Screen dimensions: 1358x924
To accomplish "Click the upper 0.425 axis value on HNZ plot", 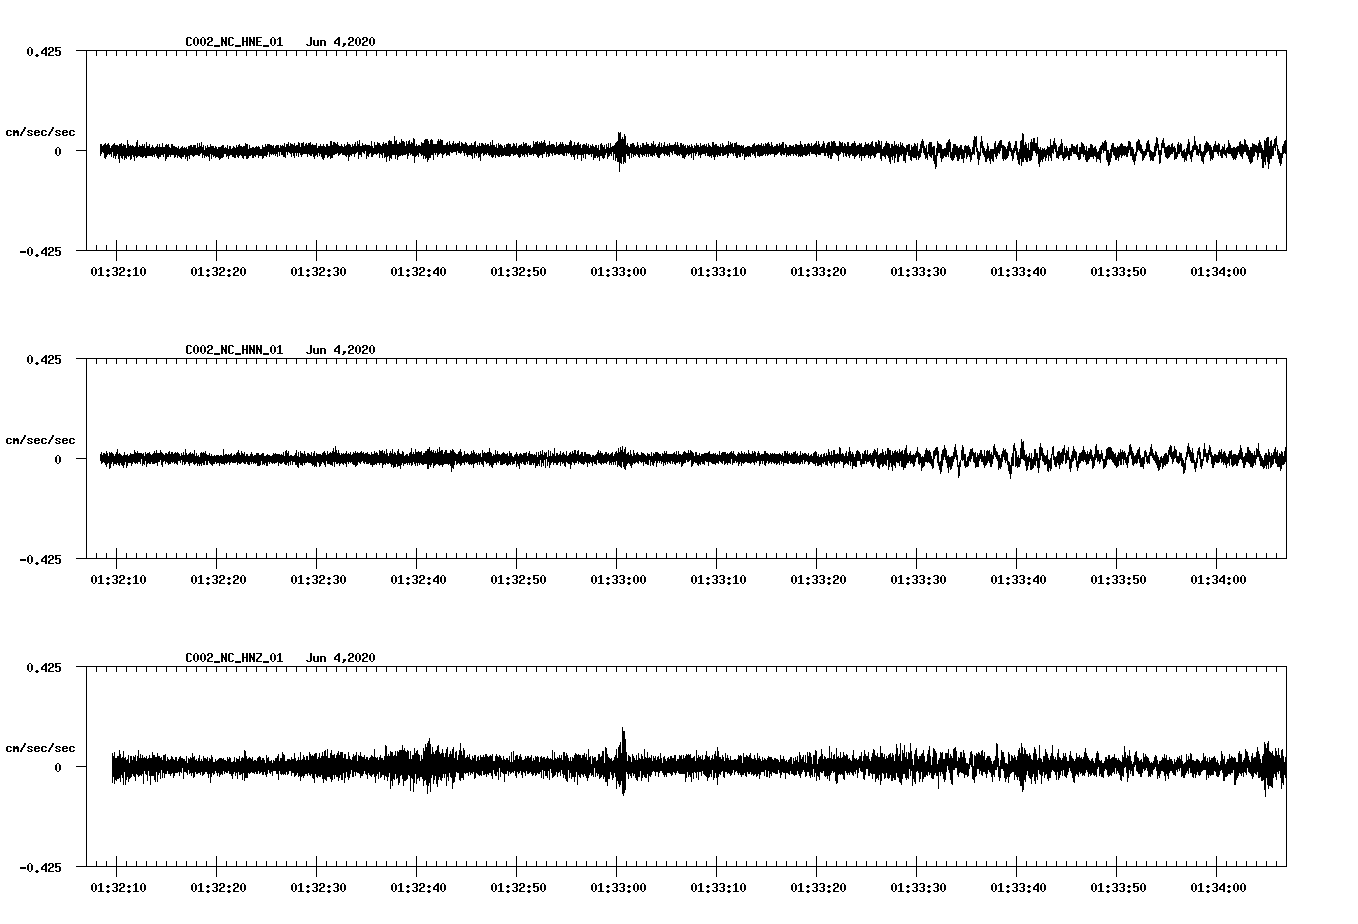I will (43, 667).
